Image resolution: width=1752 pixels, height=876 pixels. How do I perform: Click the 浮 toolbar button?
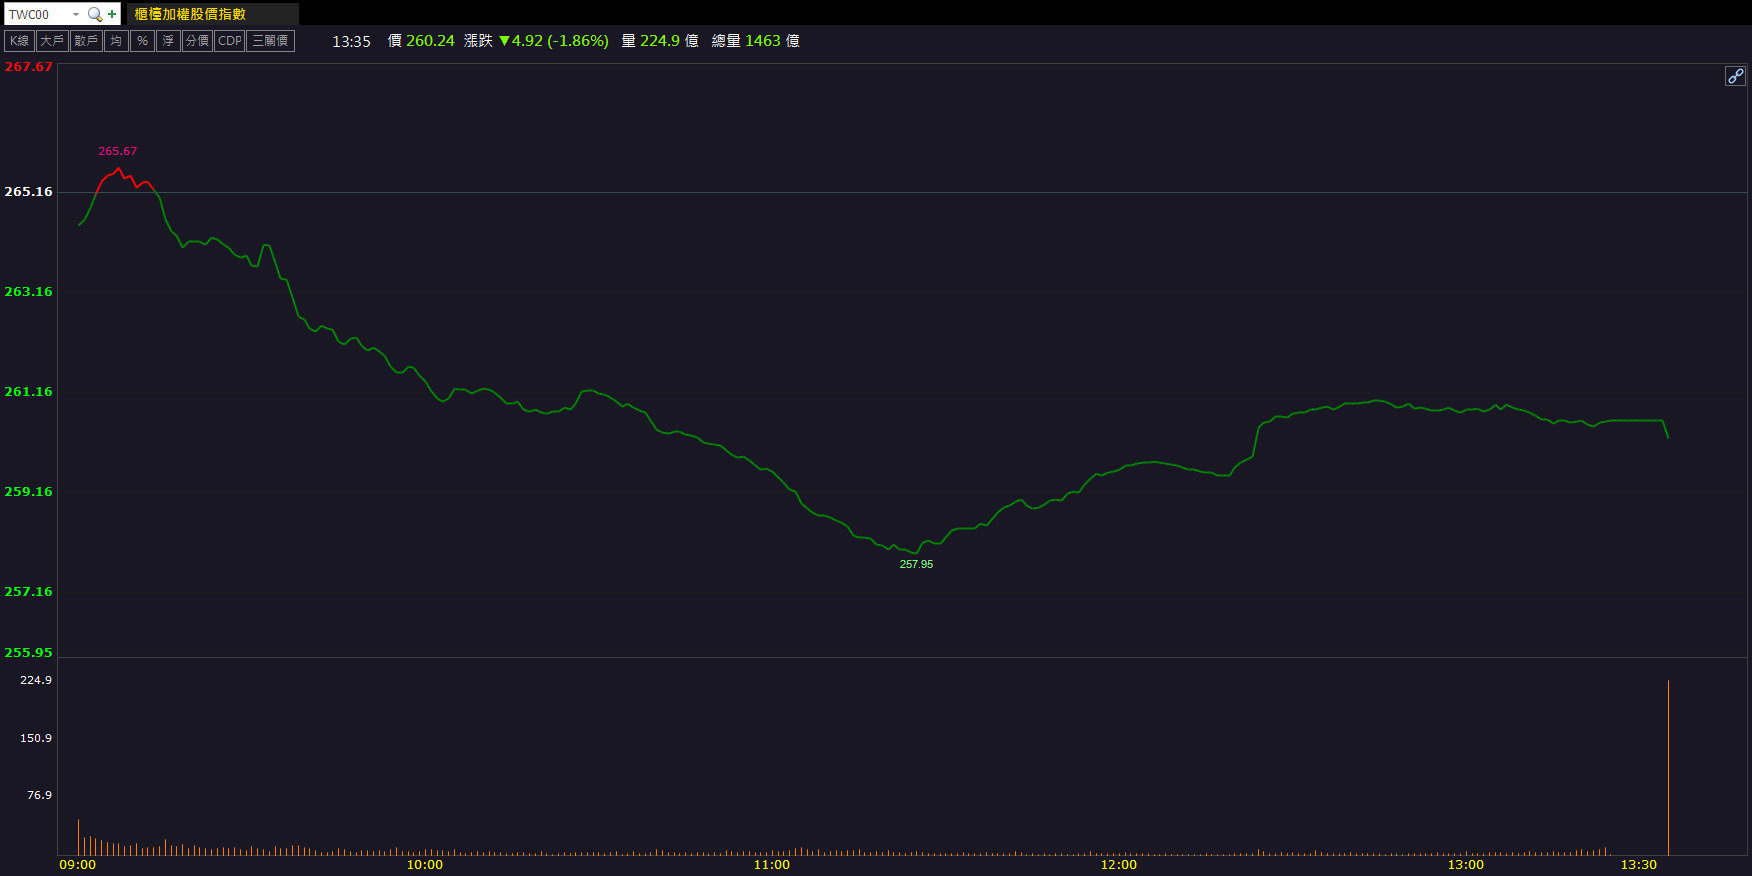point(168,41)
